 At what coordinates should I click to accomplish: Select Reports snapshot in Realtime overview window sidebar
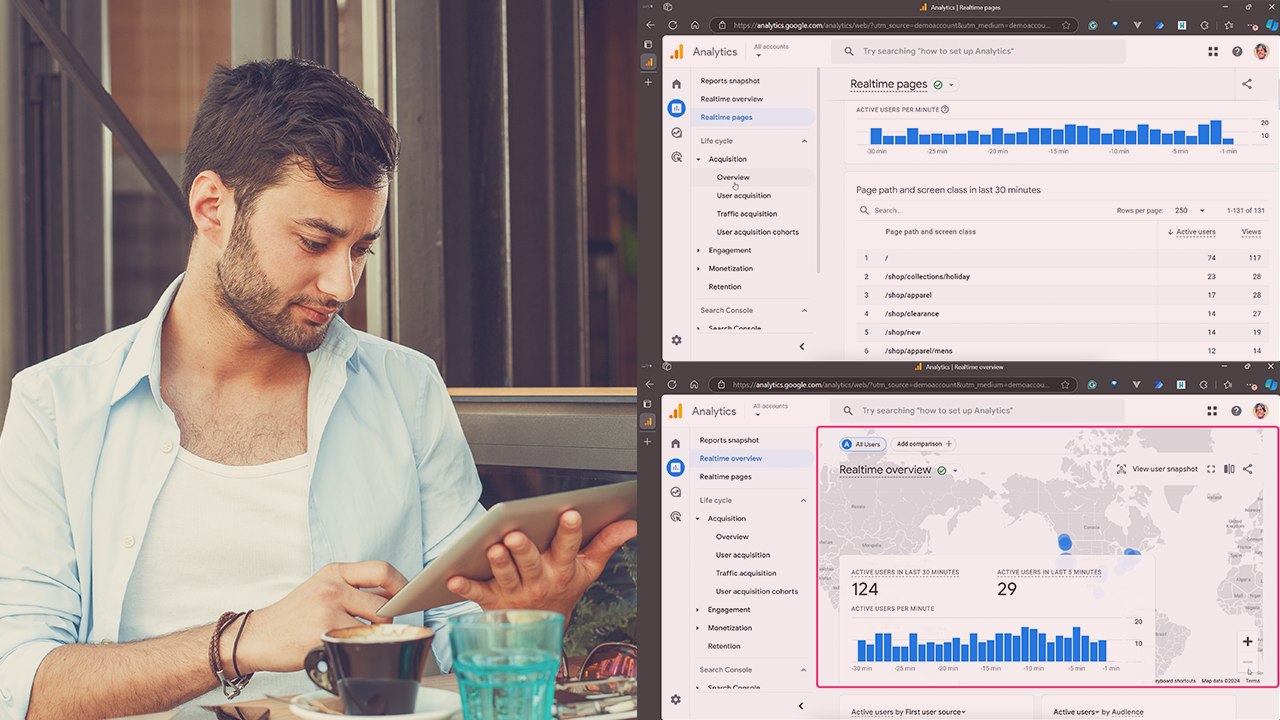coord(729,440)
